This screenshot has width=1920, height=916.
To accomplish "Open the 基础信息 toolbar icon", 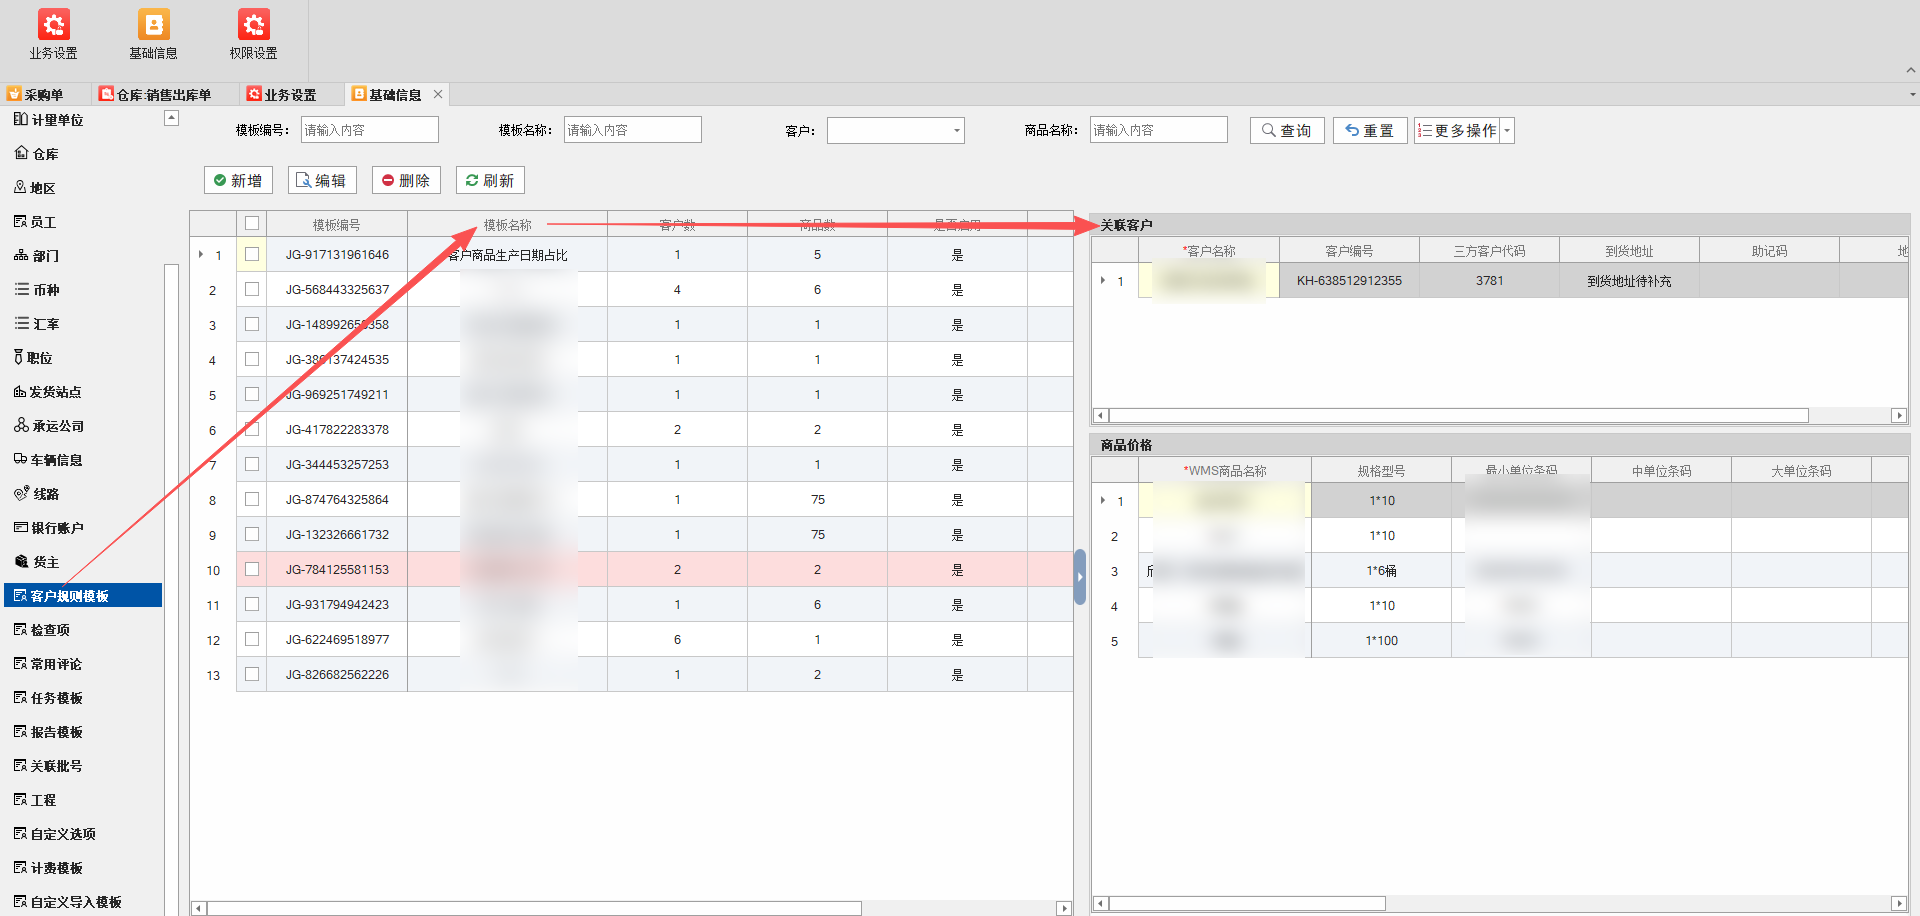I will pyautogui.click(x=153, y=34).
